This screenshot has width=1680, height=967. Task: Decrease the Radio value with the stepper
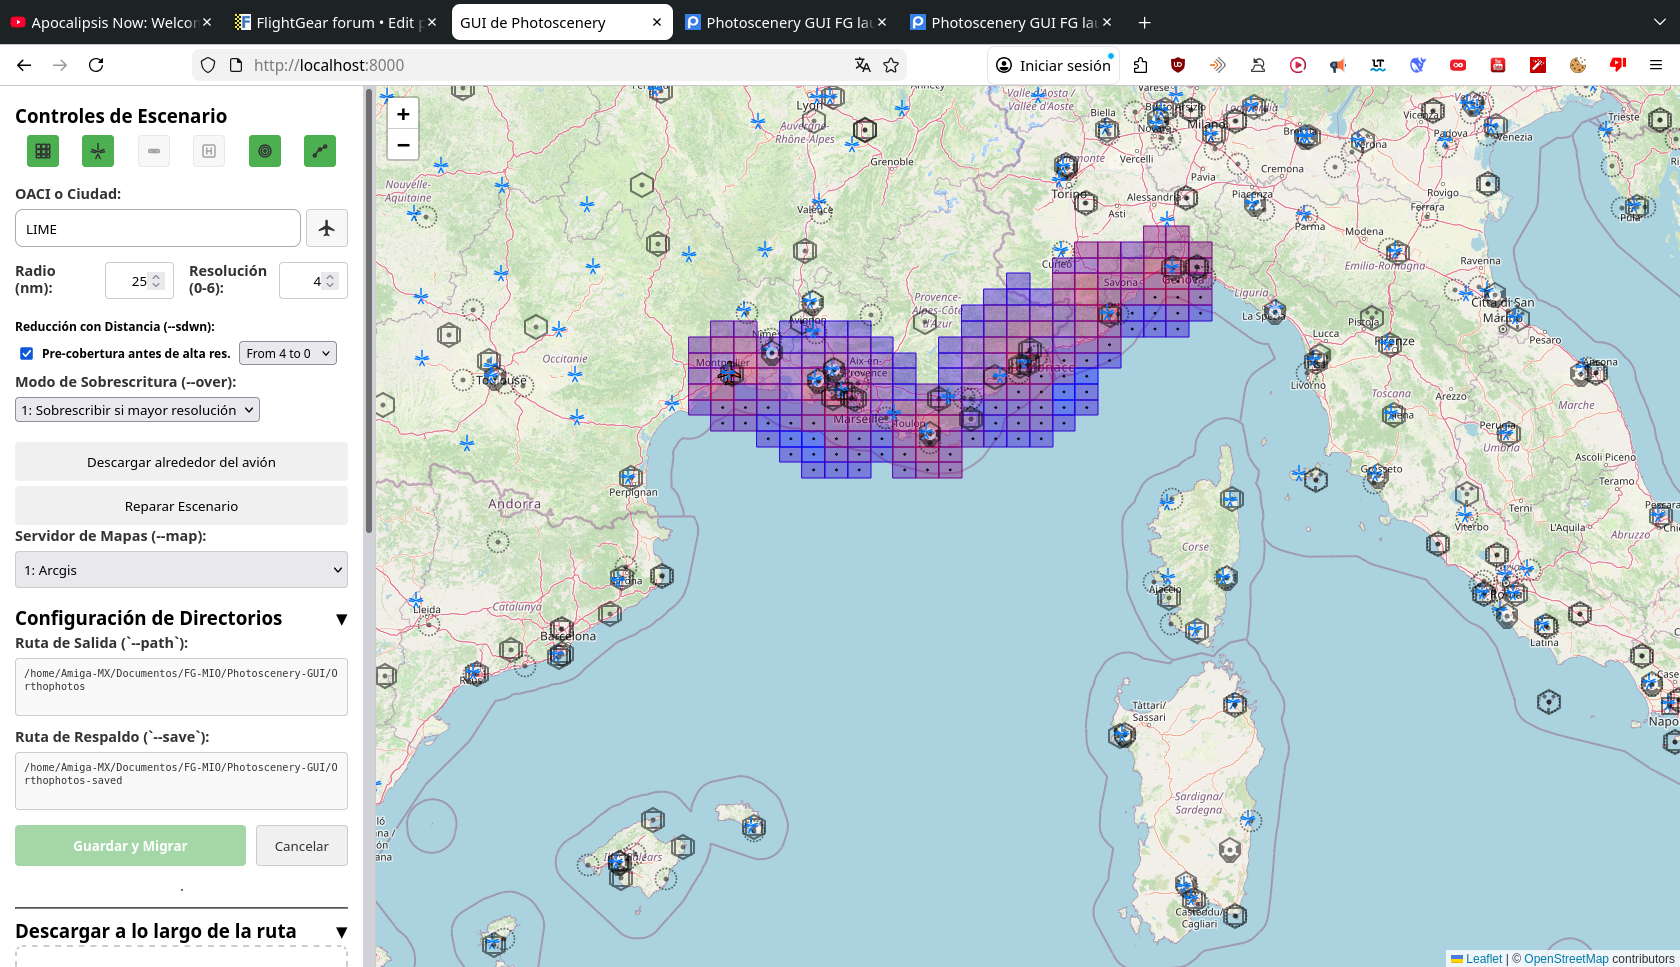pos(156,286)
